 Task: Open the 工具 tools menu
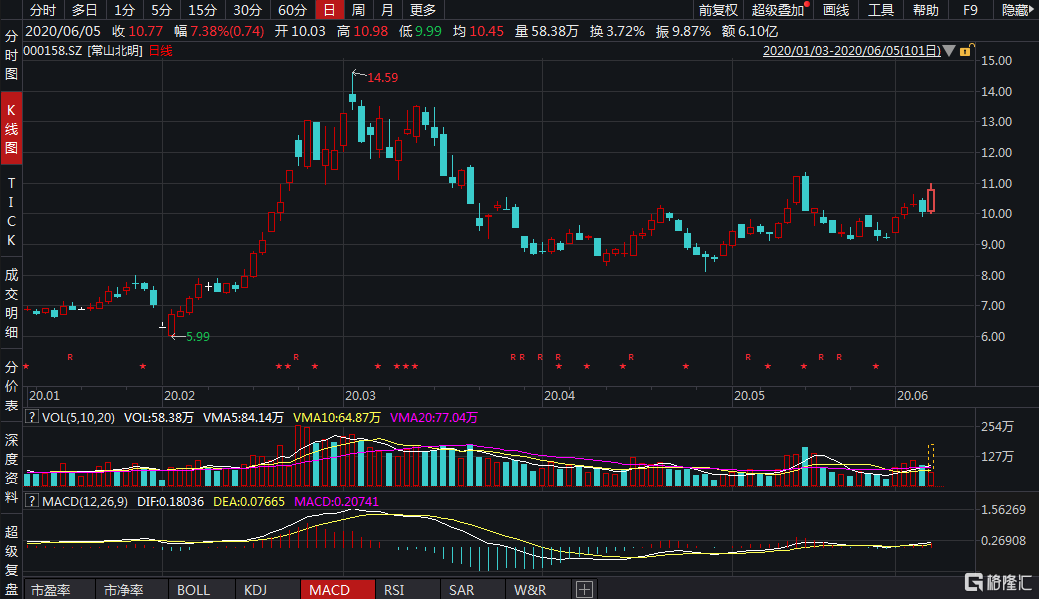(880, 10)
